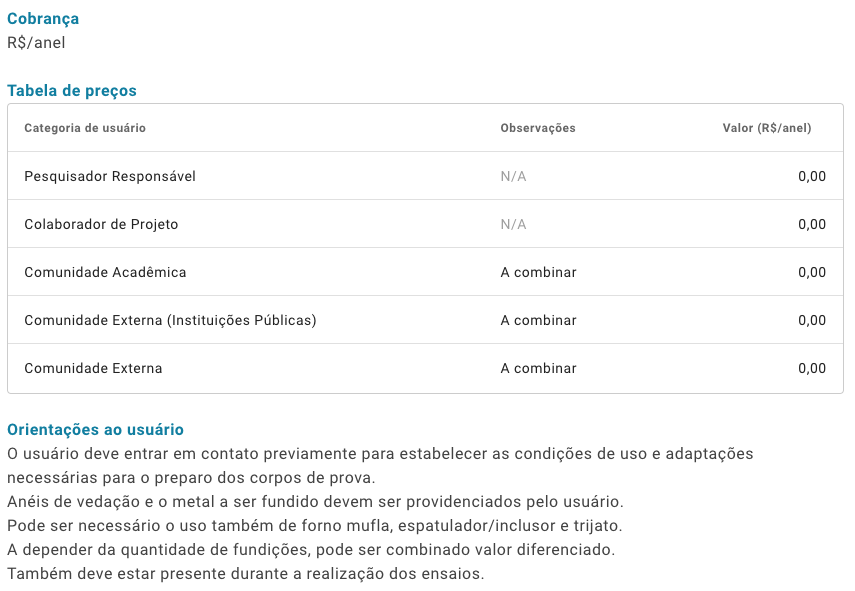Image resolution: width=855 pixels, height=591 pixels.
Task: Click the Orientações ao usuário heading
Action: [95, 430]
